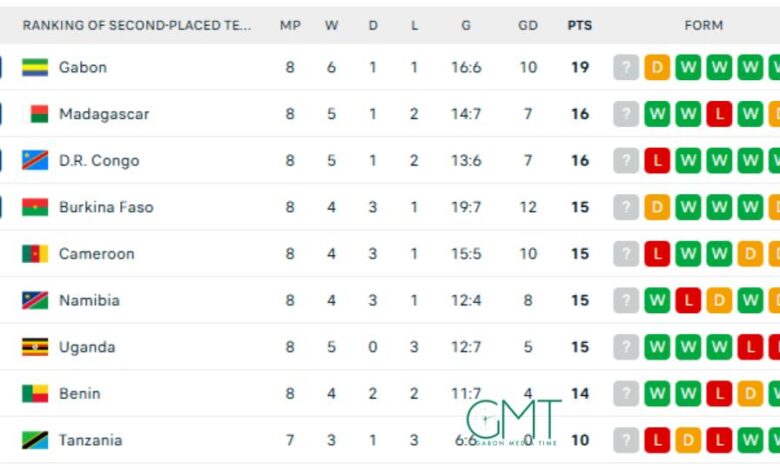This screenshot has height=470, width=780.
Task: Sort table by PTS column header
Action: [580, 25]
